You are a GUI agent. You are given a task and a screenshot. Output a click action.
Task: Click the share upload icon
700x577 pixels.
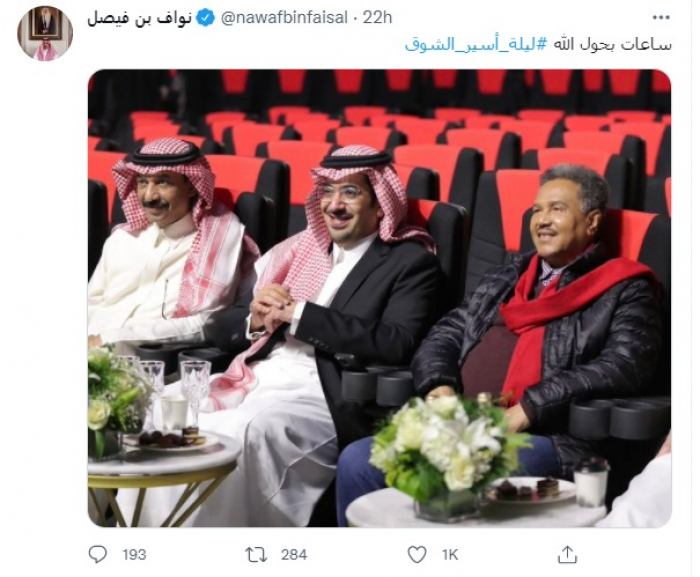[567, 554]
